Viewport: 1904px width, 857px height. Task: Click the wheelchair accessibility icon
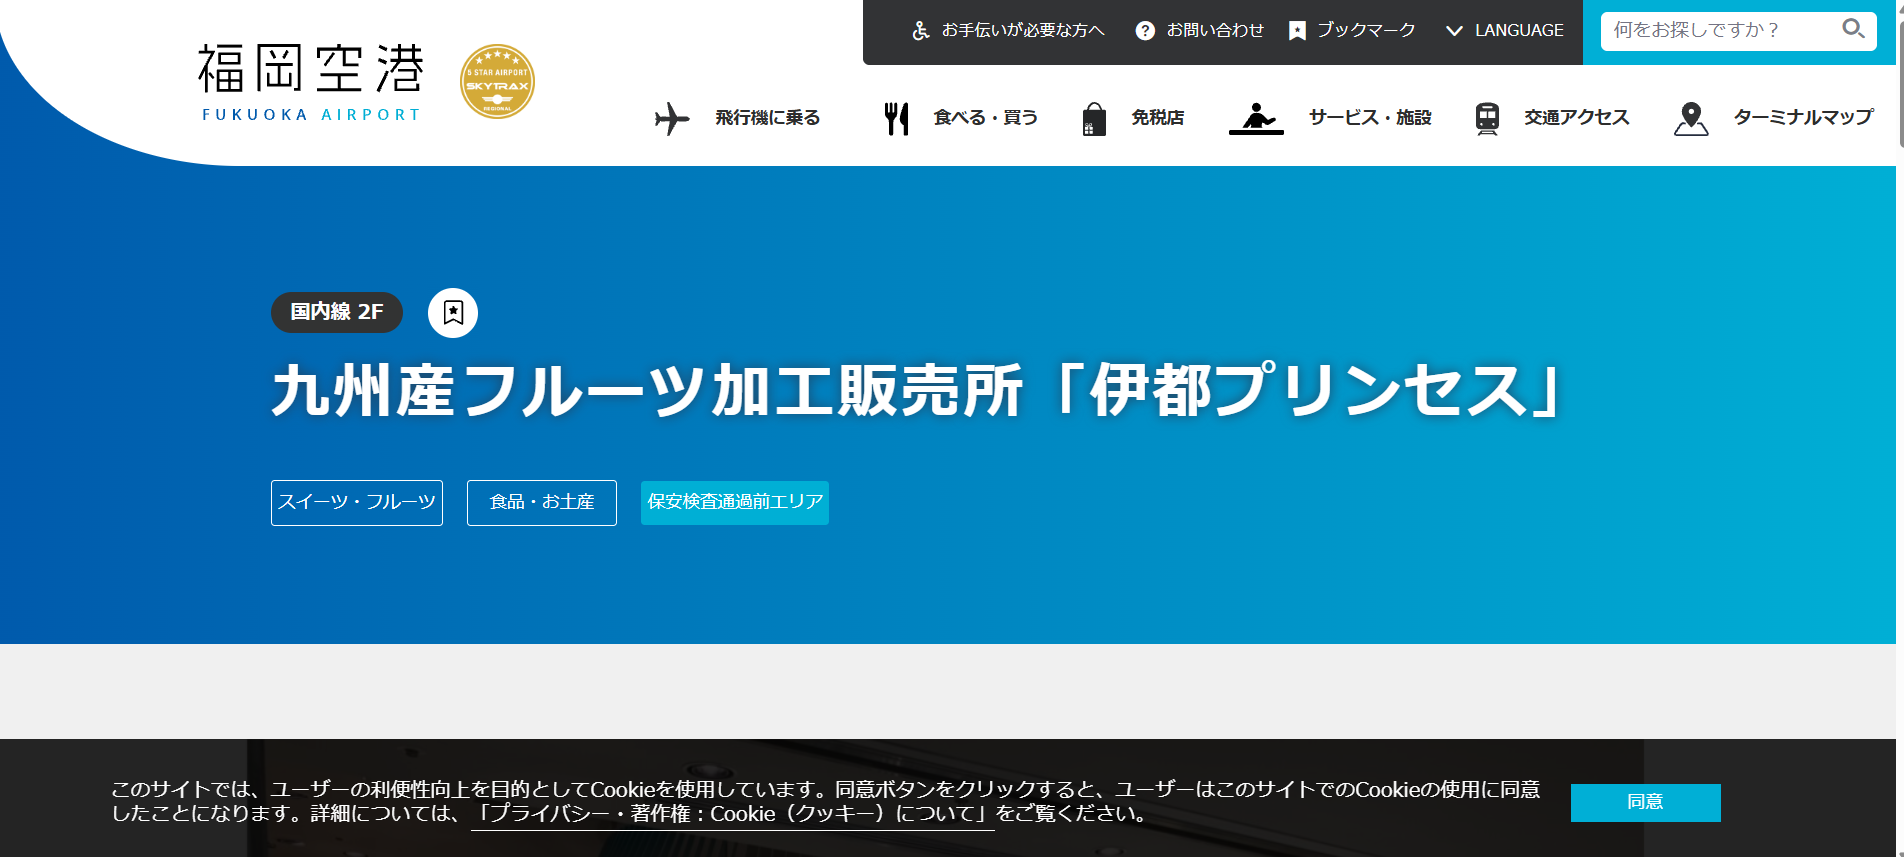pos(921,31)
